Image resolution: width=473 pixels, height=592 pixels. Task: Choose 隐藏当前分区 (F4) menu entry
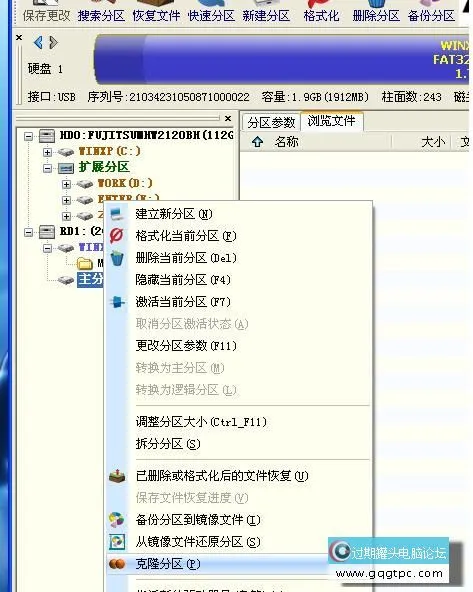[x=238, y=280]
